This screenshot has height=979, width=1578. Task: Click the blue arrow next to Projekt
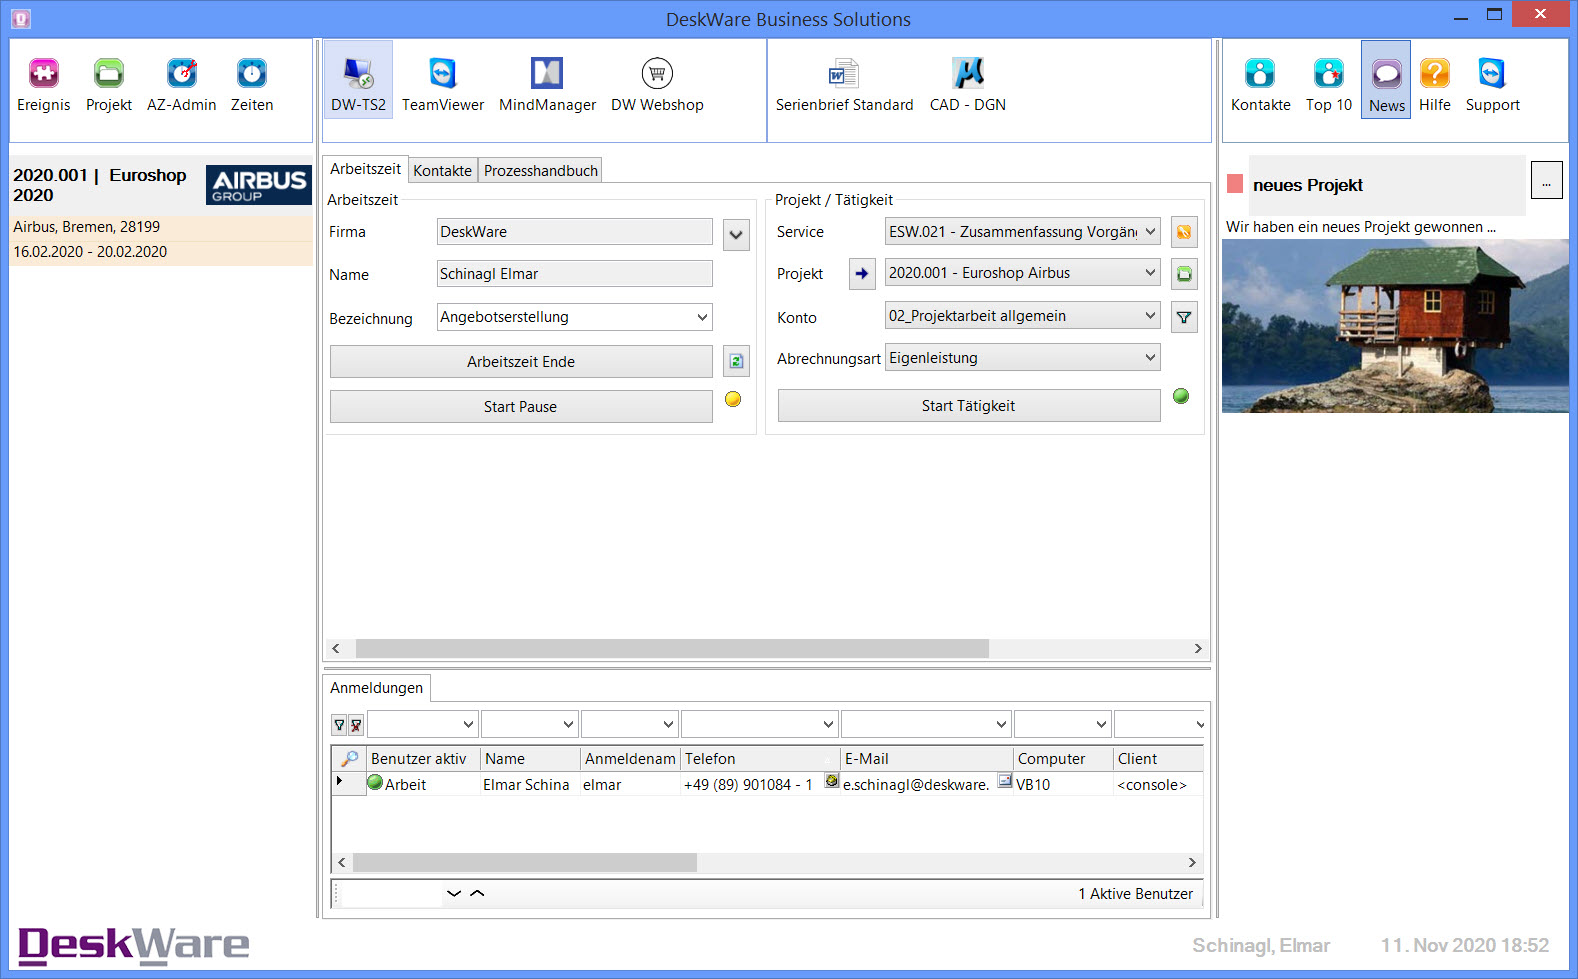[862, 273]
